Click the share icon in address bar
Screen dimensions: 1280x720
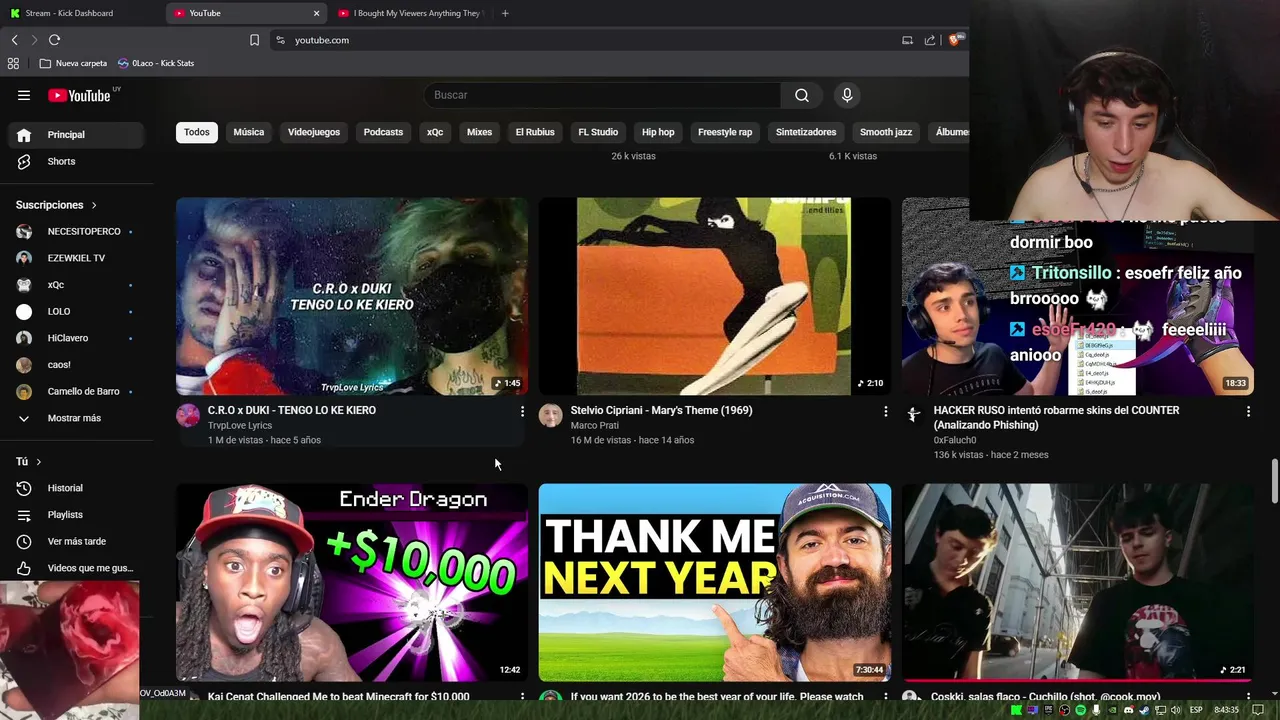point(930,40)
